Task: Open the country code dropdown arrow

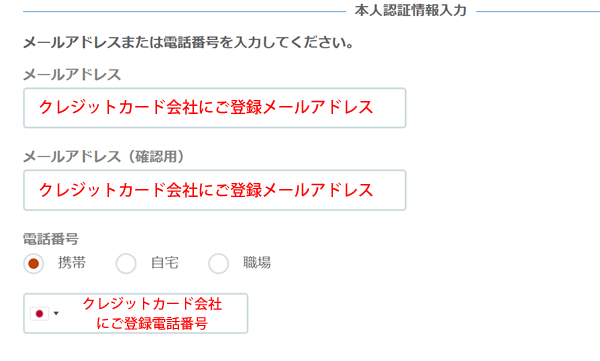Action: click(x=56, y=314)
